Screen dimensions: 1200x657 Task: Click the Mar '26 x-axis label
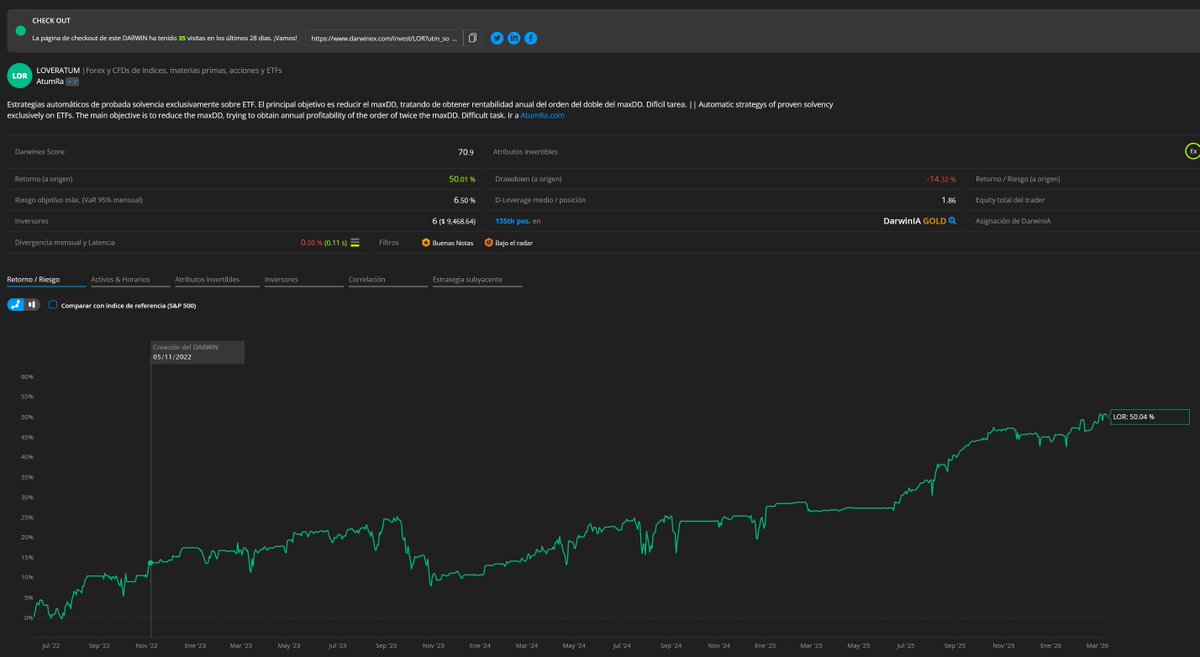coord(1095,647)
